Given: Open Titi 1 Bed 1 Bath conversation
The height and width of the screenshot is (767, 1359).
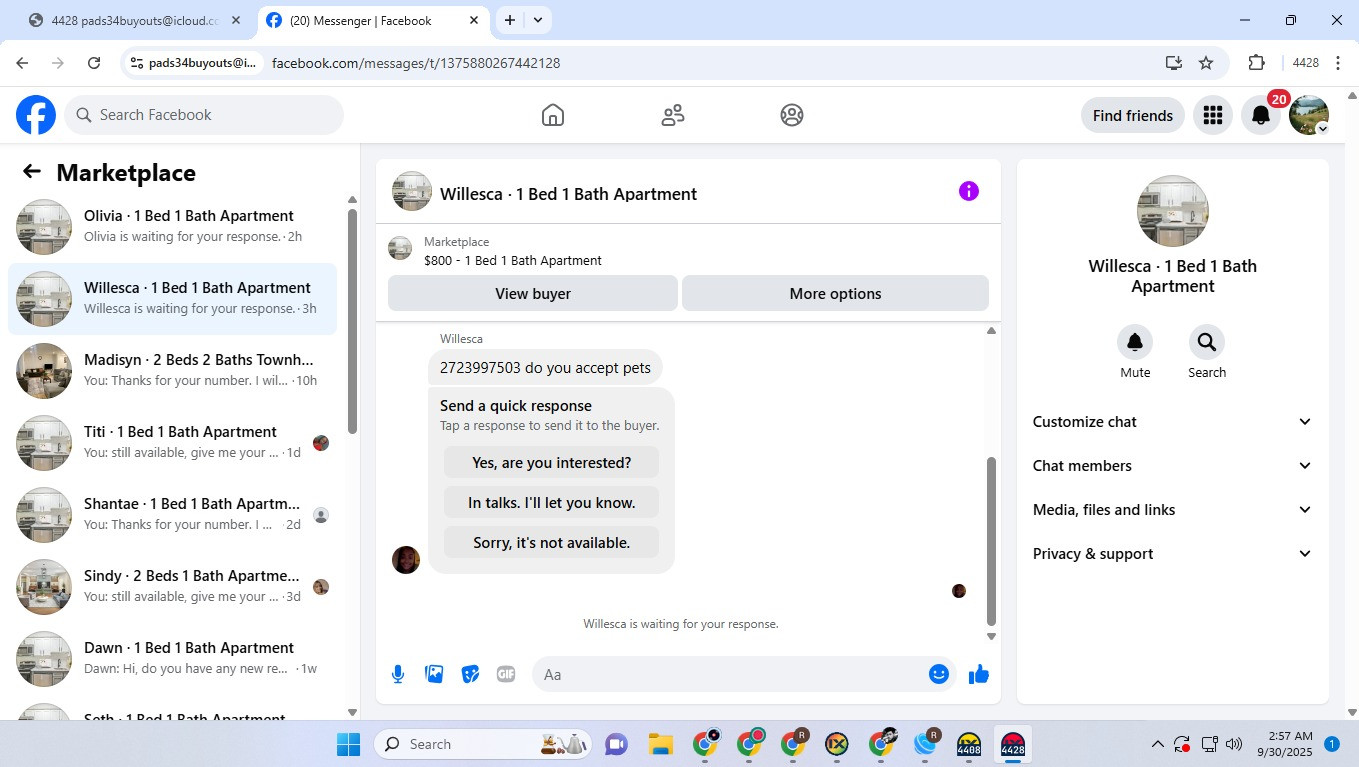Looking at the screenshot, I should click(x=172, y=443).
